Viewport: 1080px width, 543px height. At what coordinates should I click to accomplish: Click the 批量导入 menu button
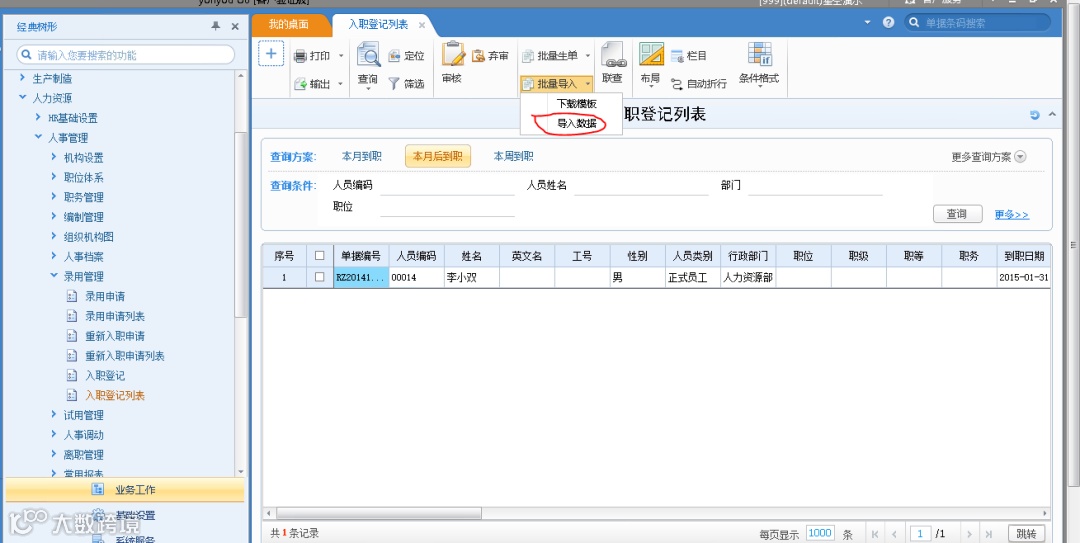point(557,84)
